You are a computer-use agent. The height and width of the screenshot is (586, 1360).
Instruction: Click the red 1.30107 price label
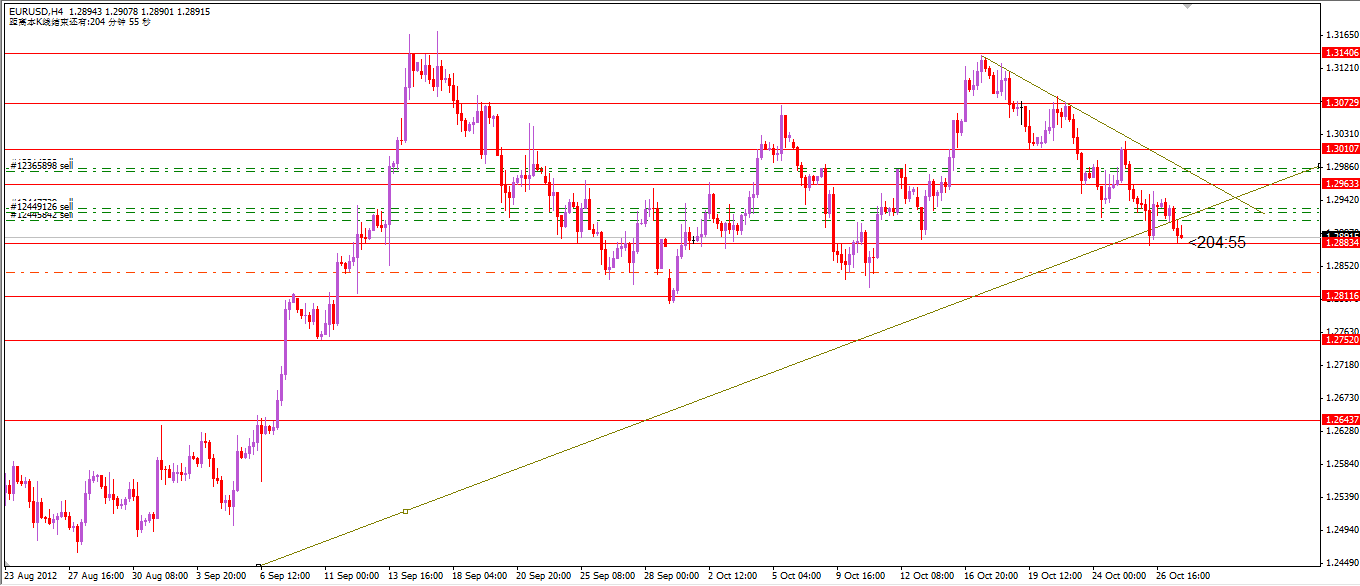coord(1340,149)
